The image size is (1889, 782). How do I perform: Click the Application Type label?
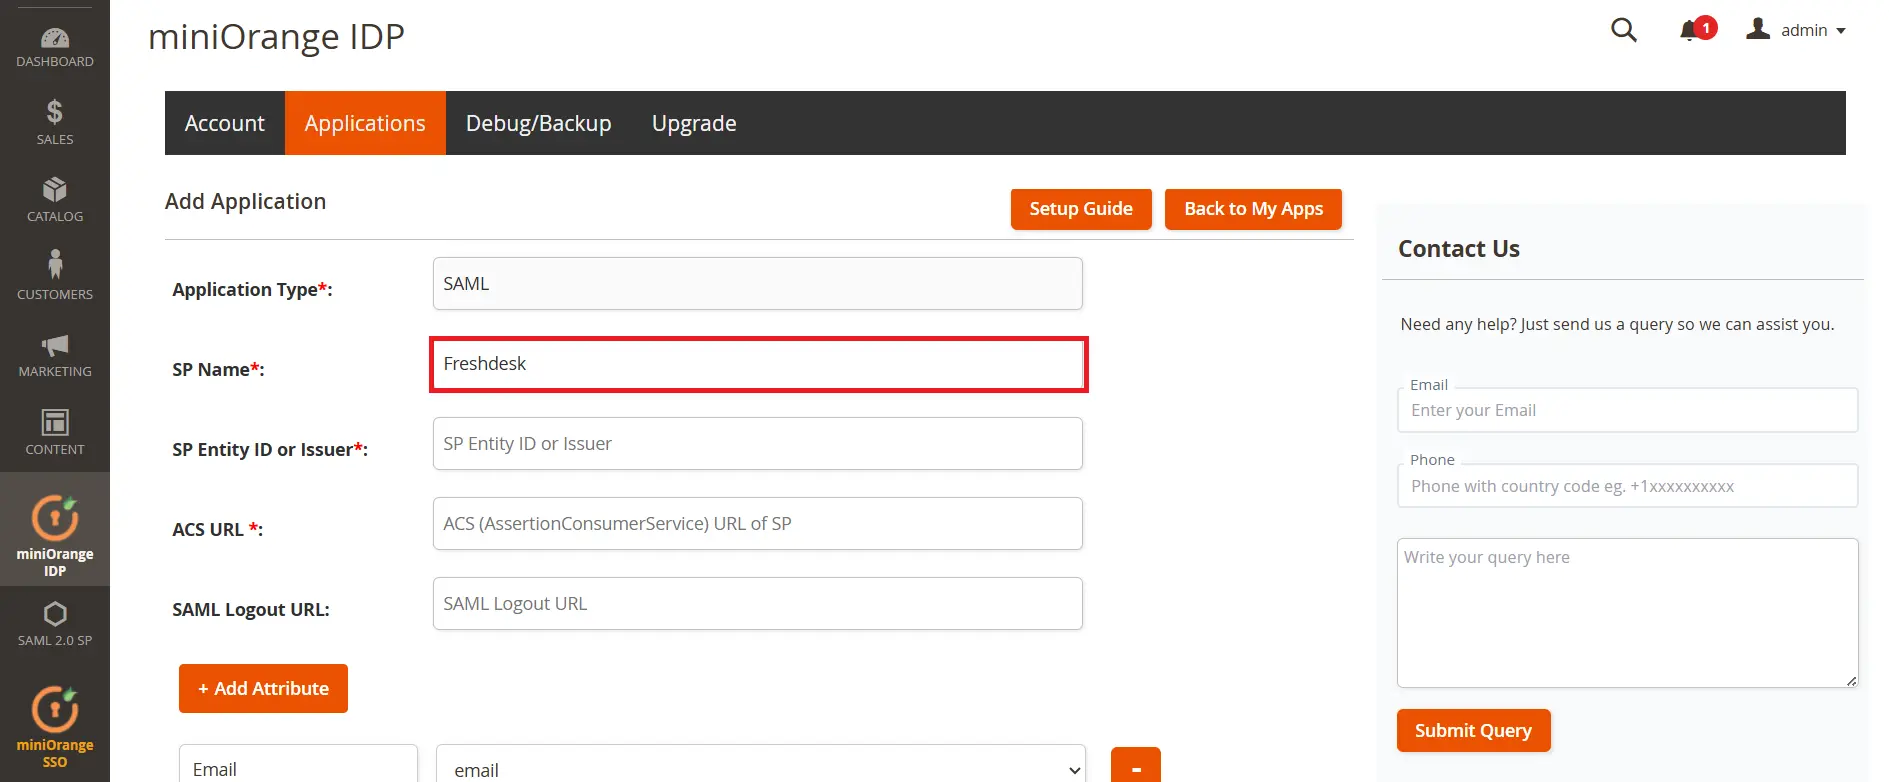[252, 289]
